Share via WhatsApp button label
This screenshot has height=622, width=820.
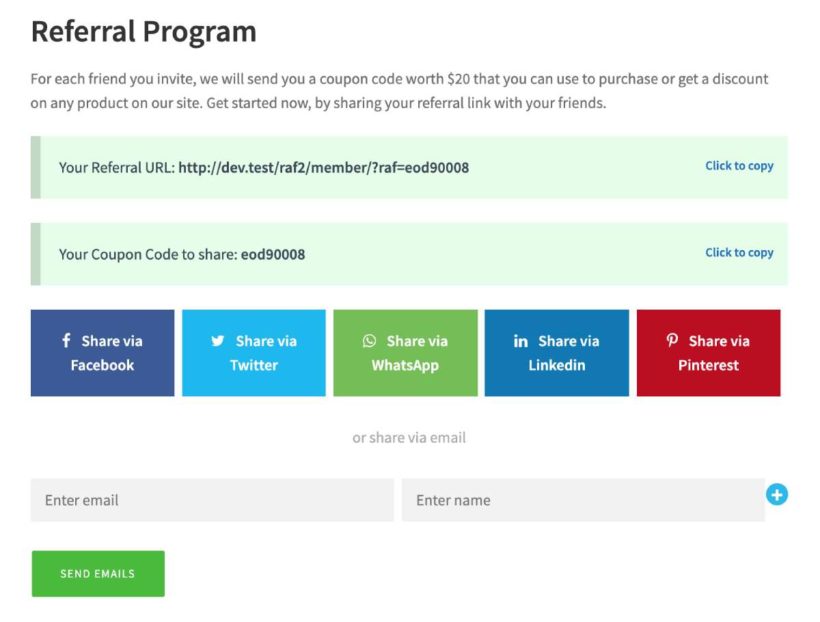coord(405,353)
